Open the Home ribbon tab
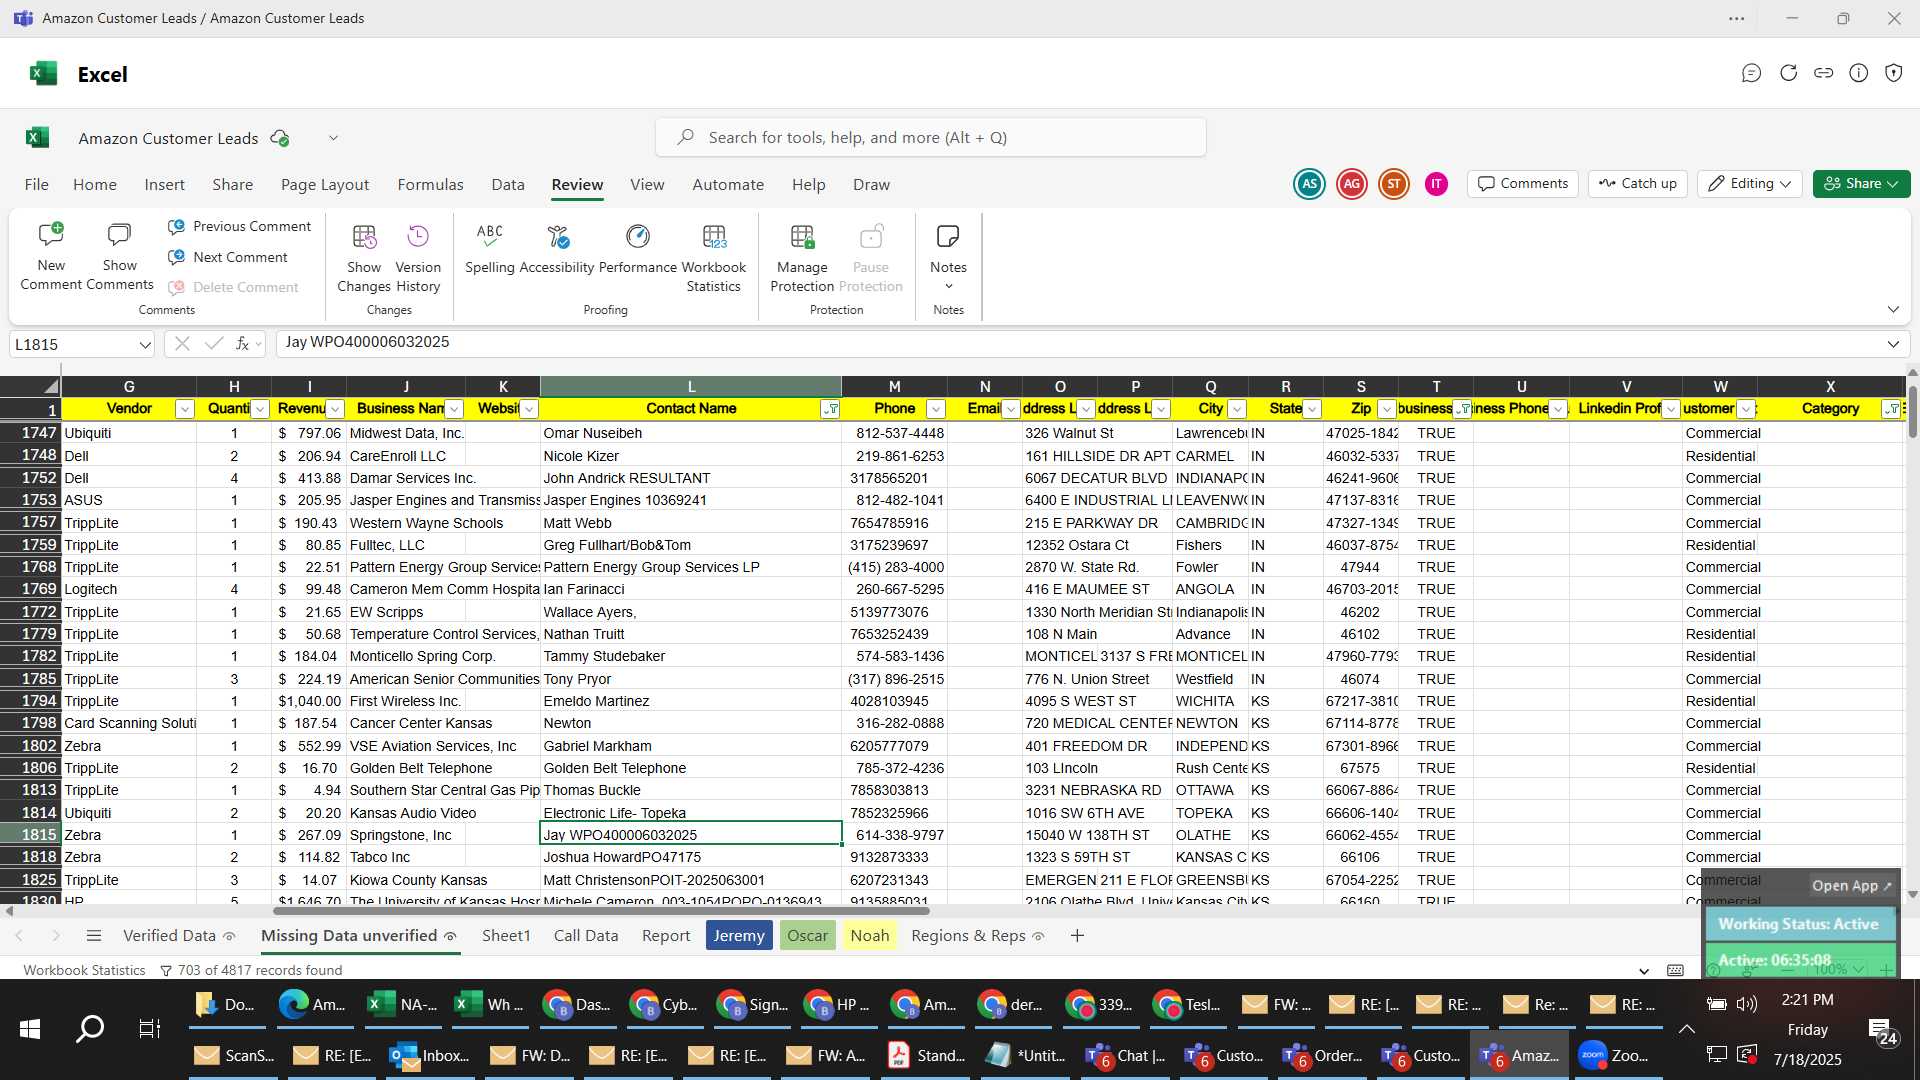Viewport: 1920px width, 1080px height. pos(95,185)
